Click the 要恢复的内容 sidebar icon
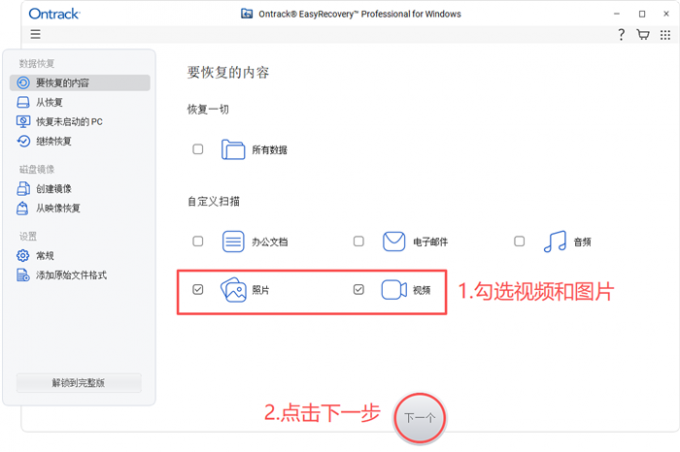 click(23, 83)
